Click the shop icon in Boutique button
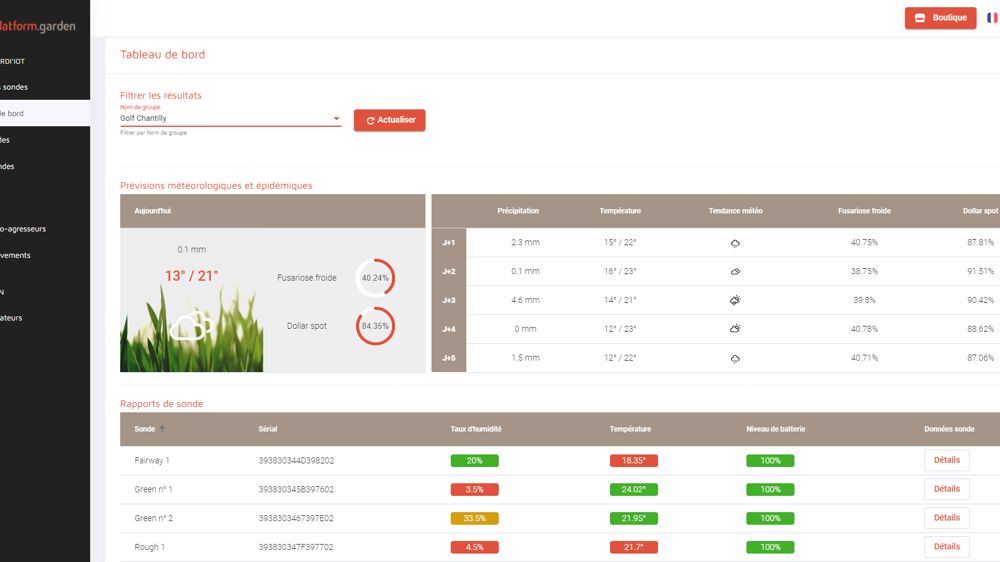The image size is (1000, 562). (x=920, y=18)
